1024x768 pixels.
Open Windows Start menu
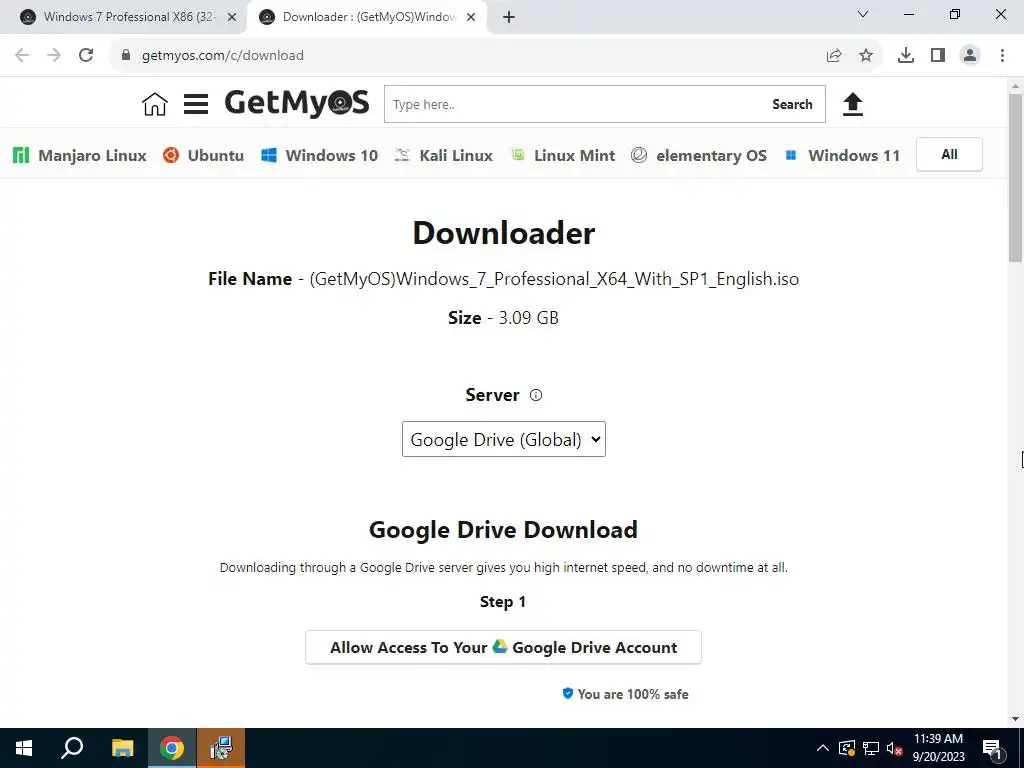point(24,748)
